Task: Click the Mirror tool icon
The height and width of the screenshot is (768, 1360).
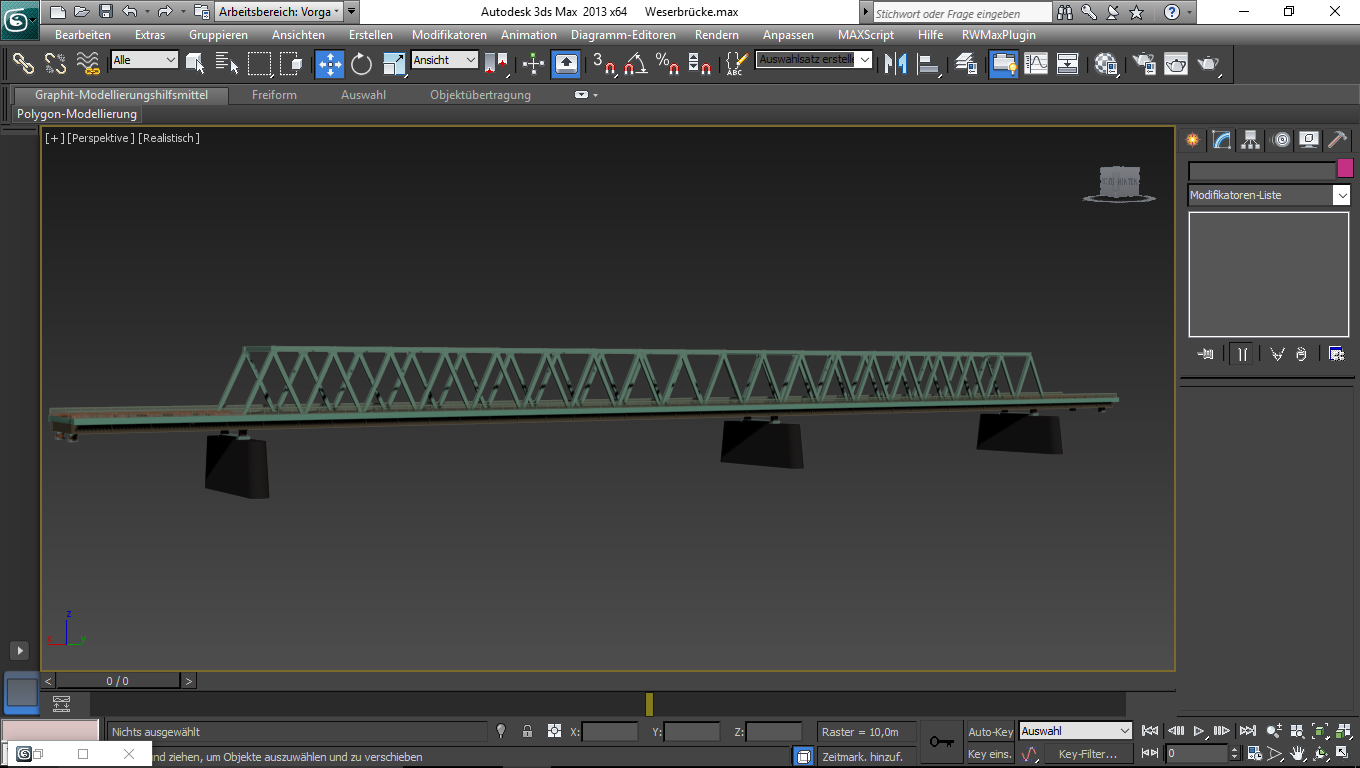Action: [895, 64]
